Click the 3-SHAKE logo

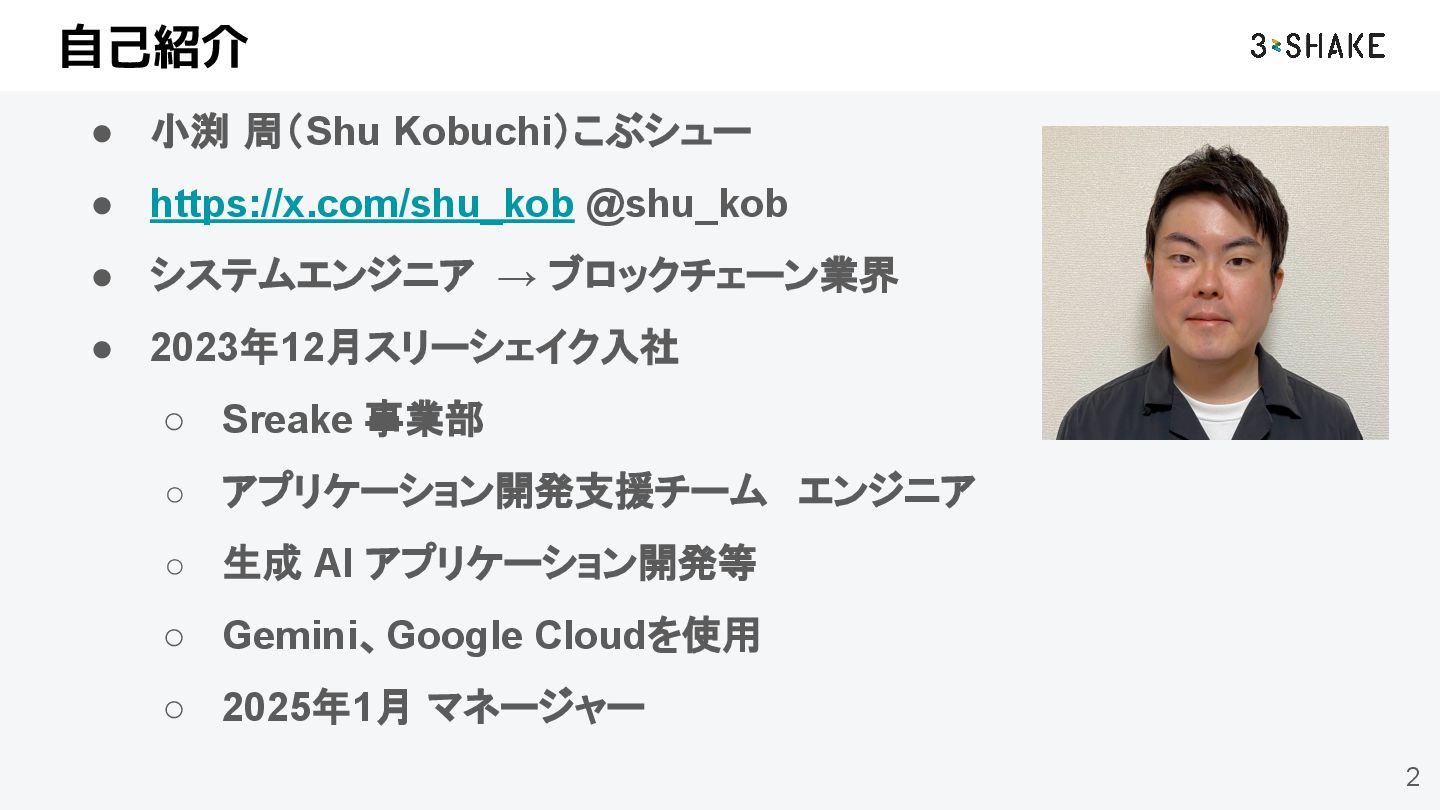pos(1317,46)
